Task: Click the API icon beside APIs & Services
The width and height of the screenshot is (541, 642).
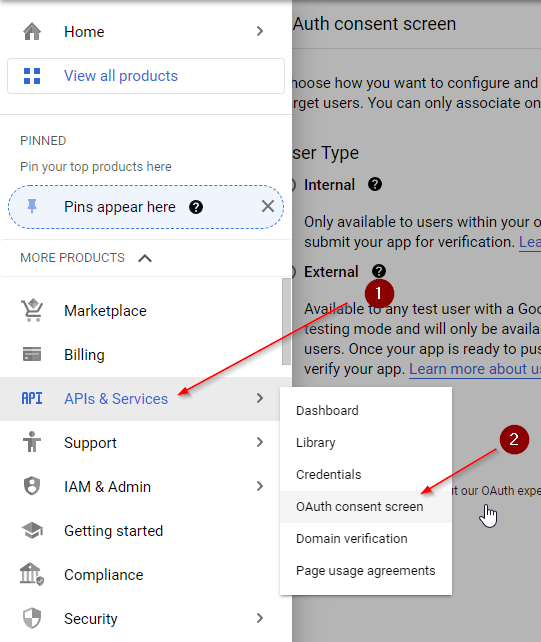Action: pyautogui.click(x=32, y=398)
